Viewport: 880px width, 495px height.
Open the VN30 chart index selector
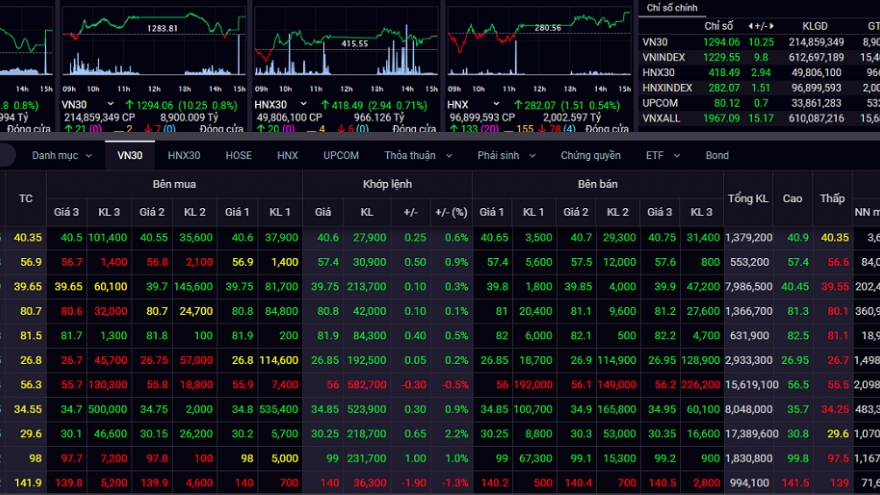[88, 104]
